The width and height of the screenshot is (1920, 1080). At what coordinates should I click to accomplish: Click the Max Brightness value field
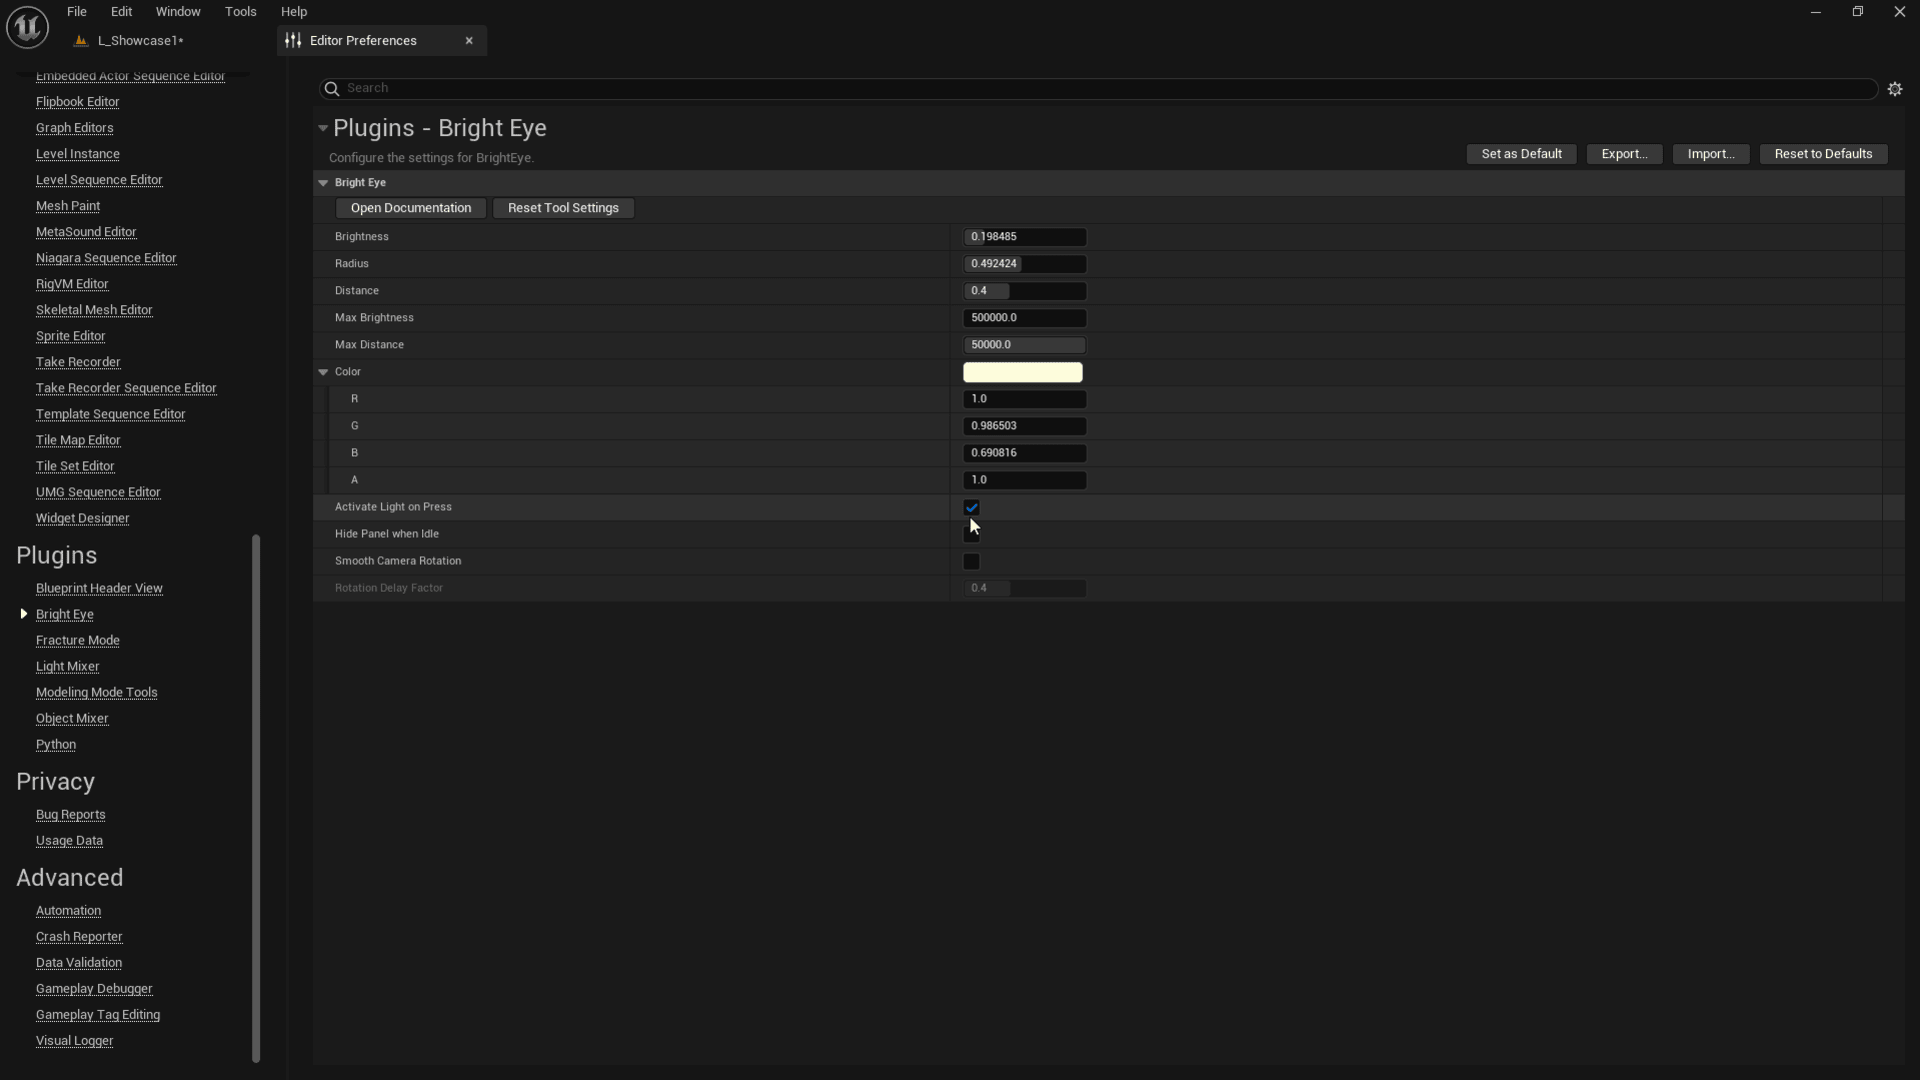[1024, 318]
